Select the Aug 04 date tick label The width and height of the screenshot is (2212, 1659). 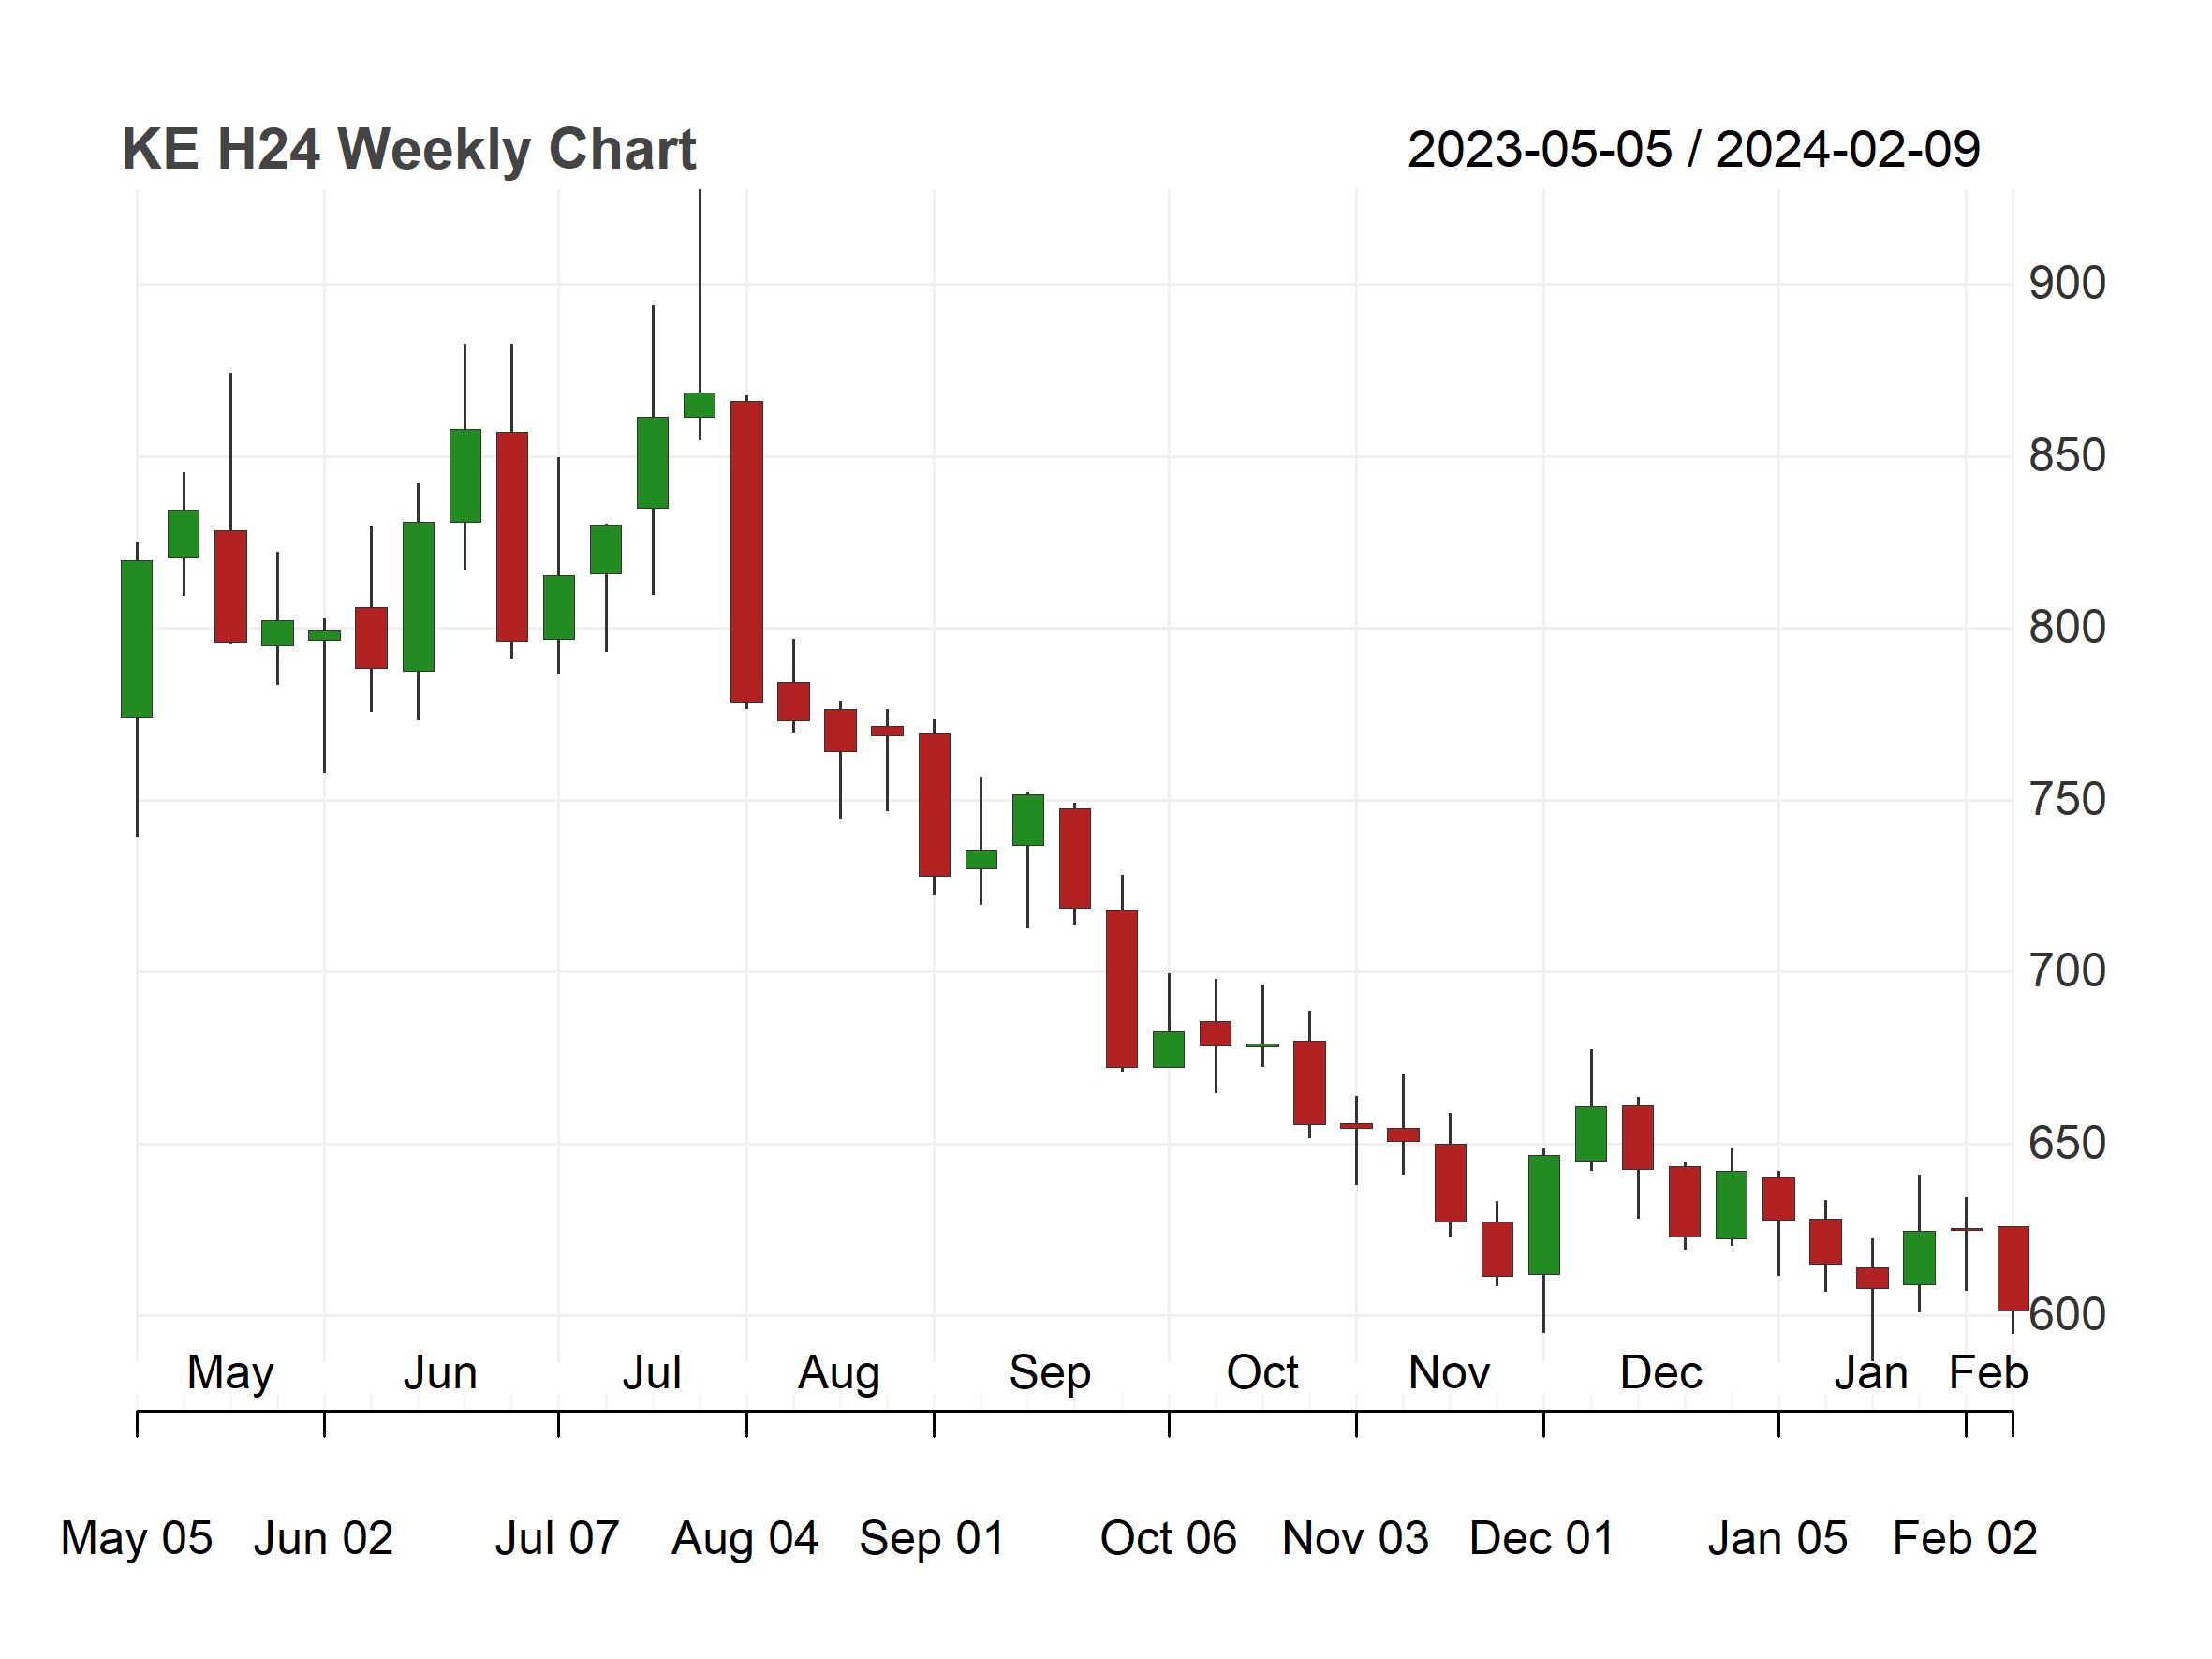(745, 1538)
